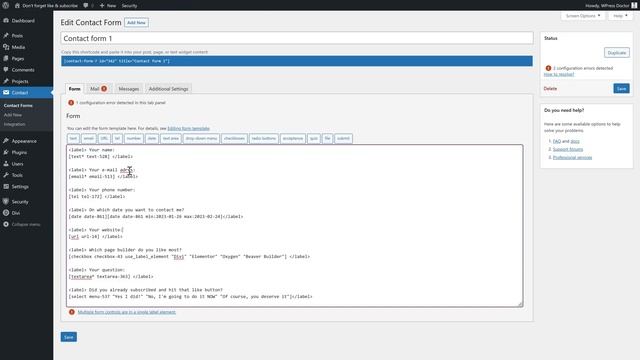
Task: Open Tools in the sidebar
Action: 17,176
